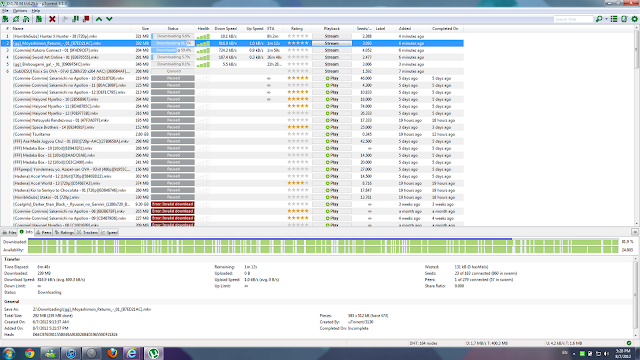This screenshot has width=640, height=360.
Task: Click Stream button for Kokoro Connect
Action: point(332,50)
